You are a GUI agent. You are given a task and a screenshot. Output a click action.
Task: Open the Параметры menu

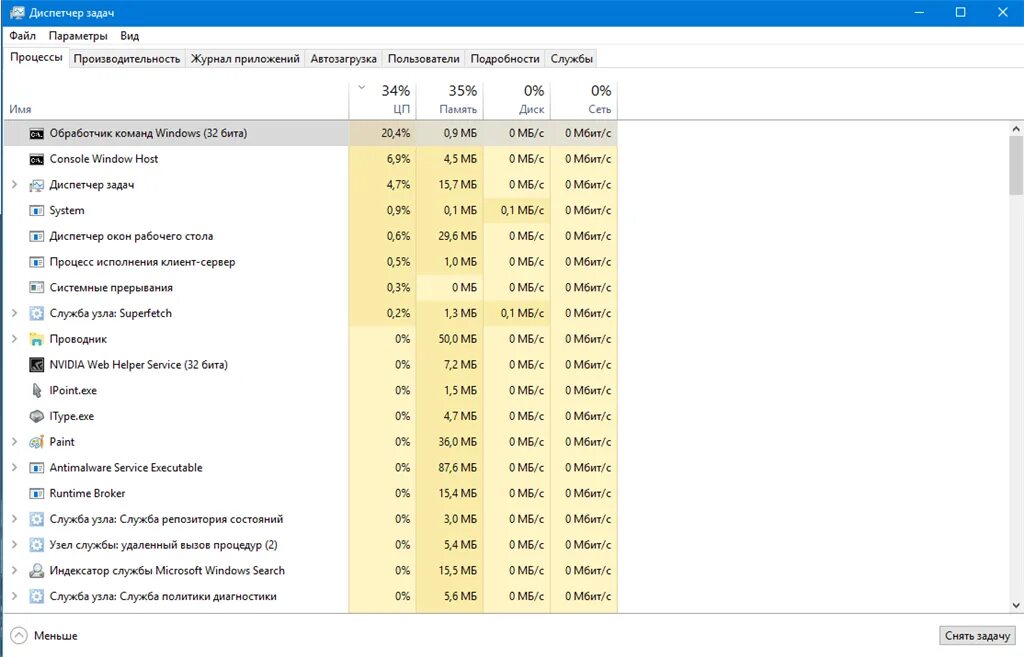coord(78,36)
